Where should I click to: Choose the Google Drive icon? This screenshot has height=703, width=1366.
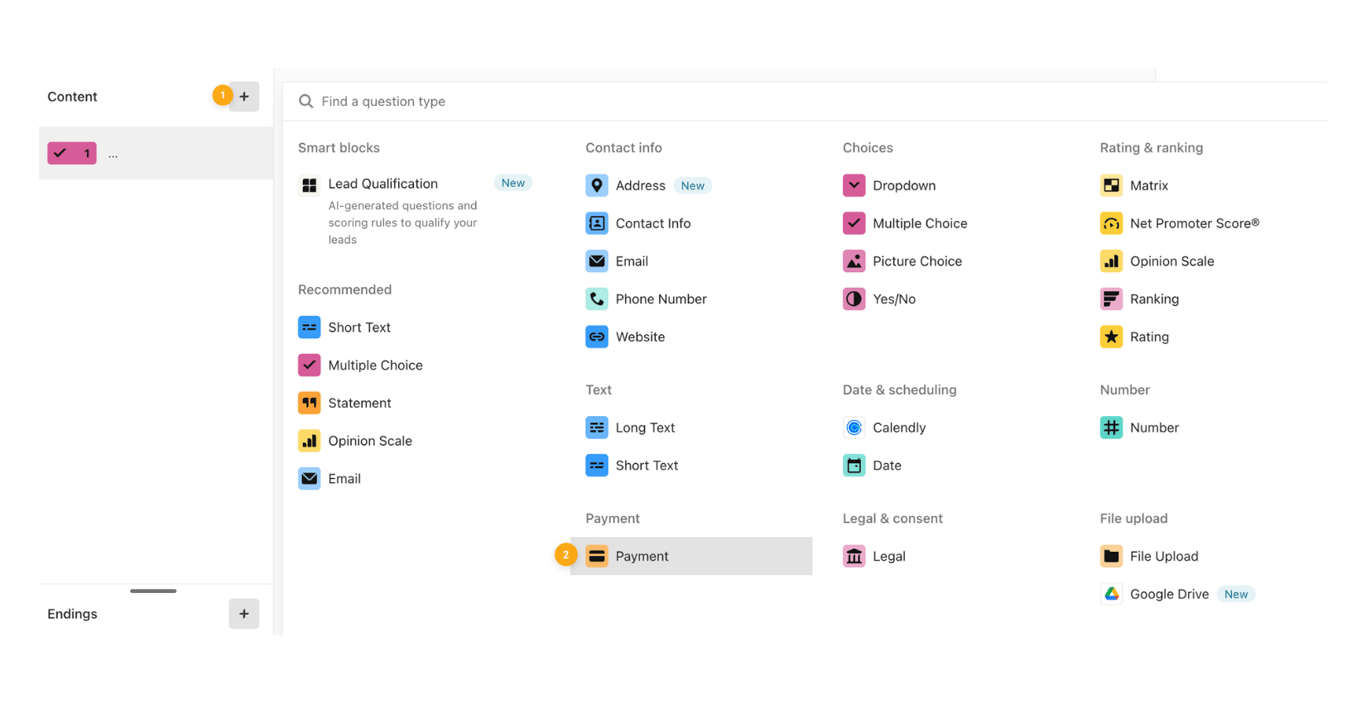[1111, 594]
